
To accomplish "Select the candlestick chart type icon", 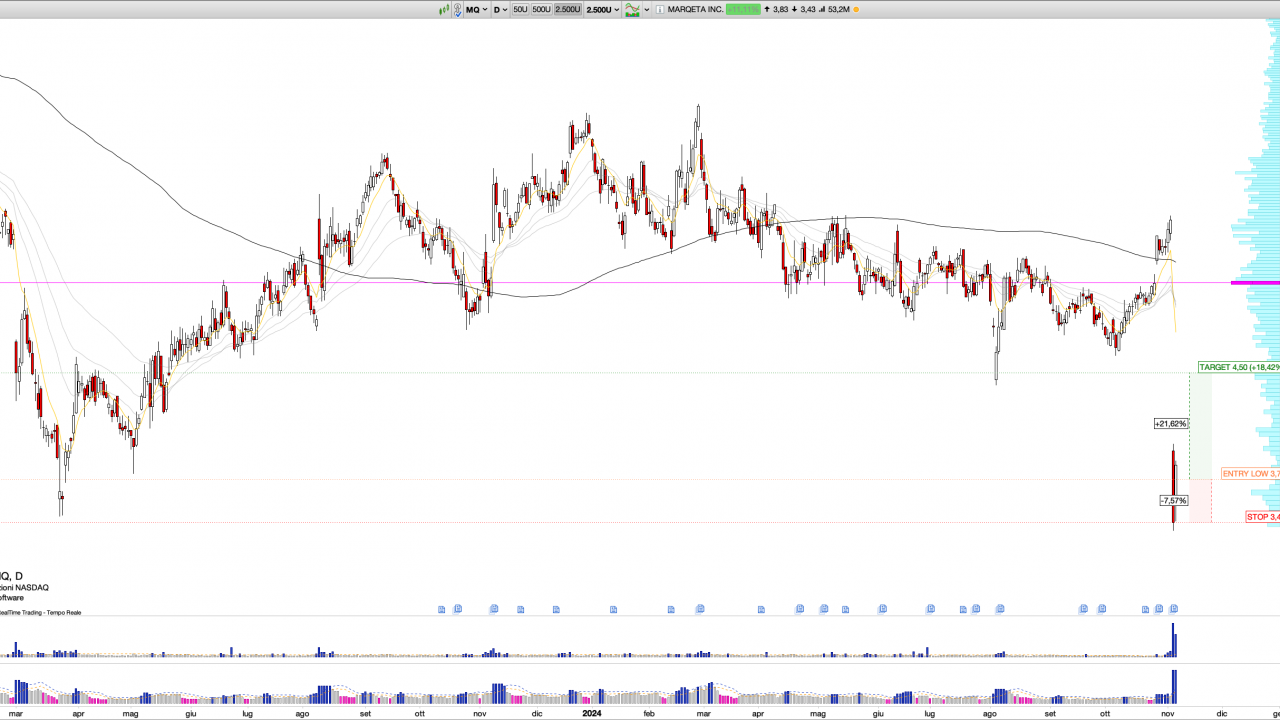I will point(444,10).
